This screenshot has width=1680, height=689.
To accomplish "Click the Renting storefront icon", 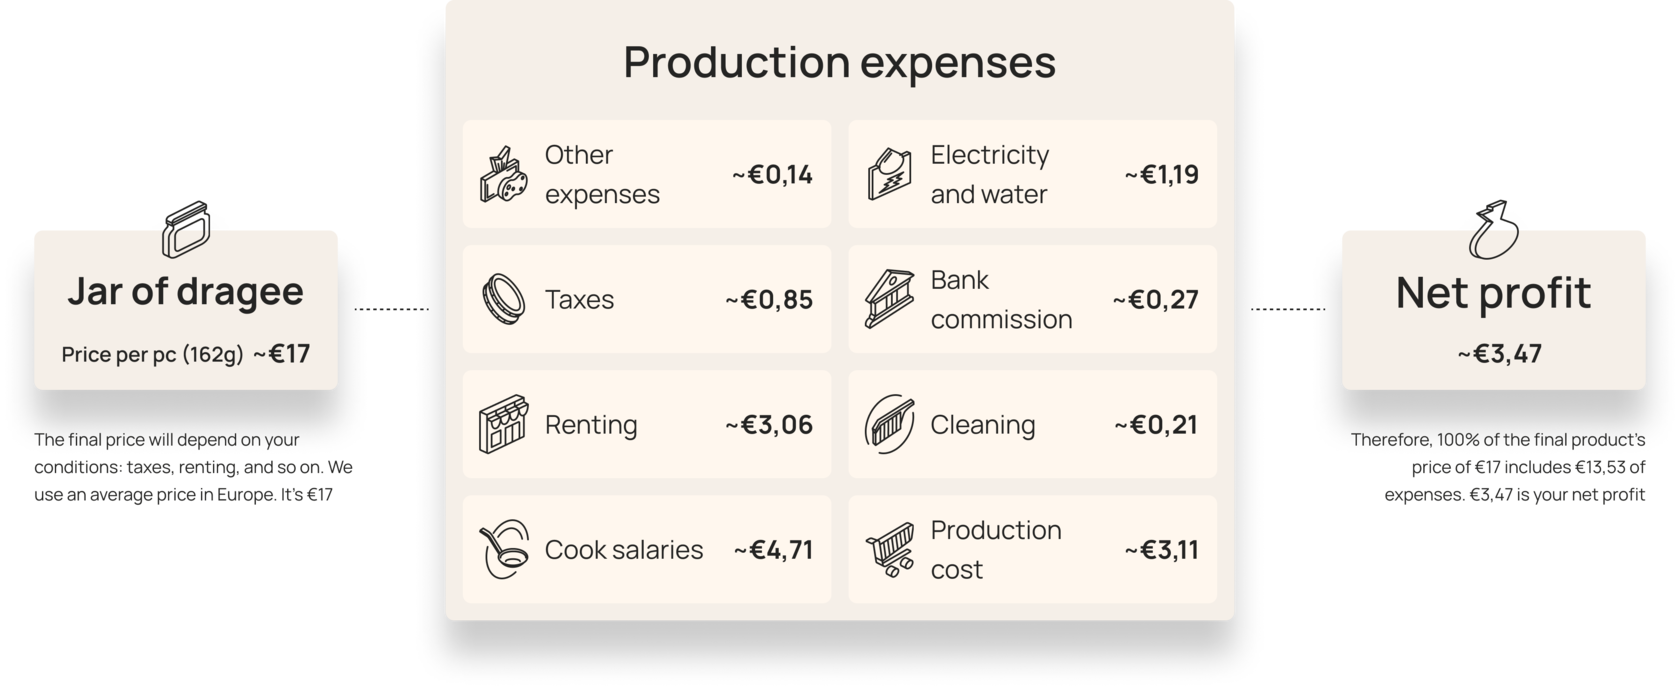I will [504, 424].
